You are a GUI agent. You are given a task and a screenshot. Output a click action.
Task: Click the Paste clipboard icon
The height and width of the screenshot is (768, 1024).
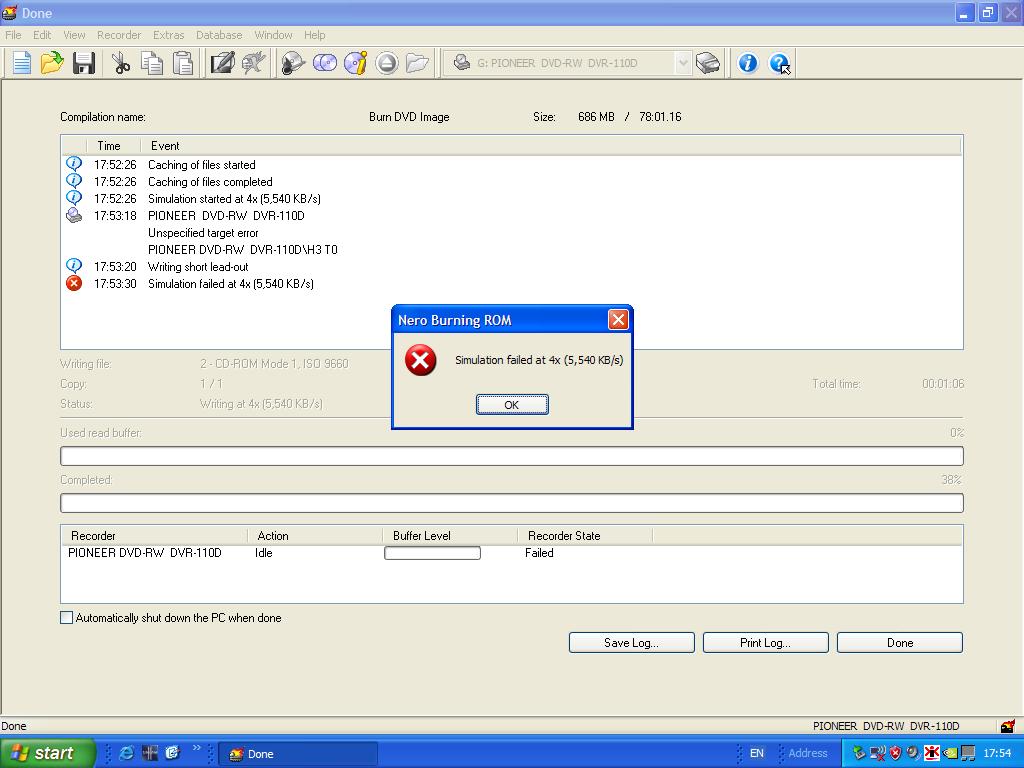[183, 63]
